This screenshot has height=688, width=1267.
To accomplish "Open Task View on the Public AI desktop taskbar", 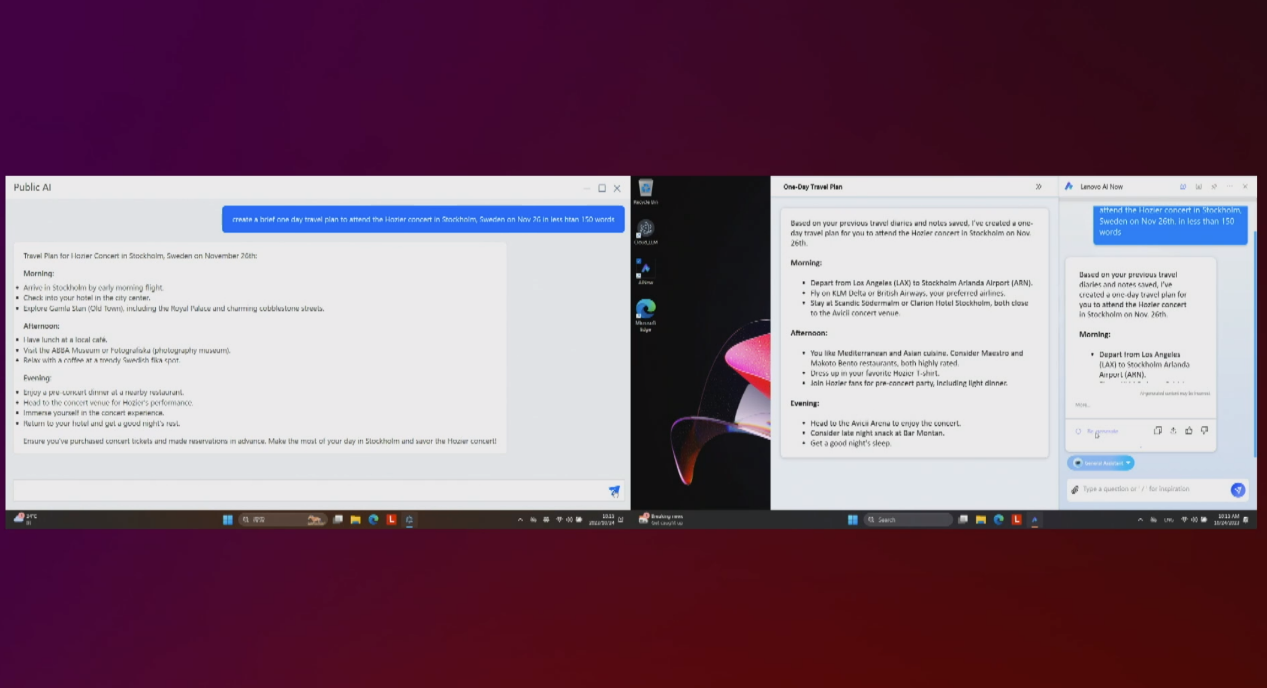I will (x=338, y=520).
